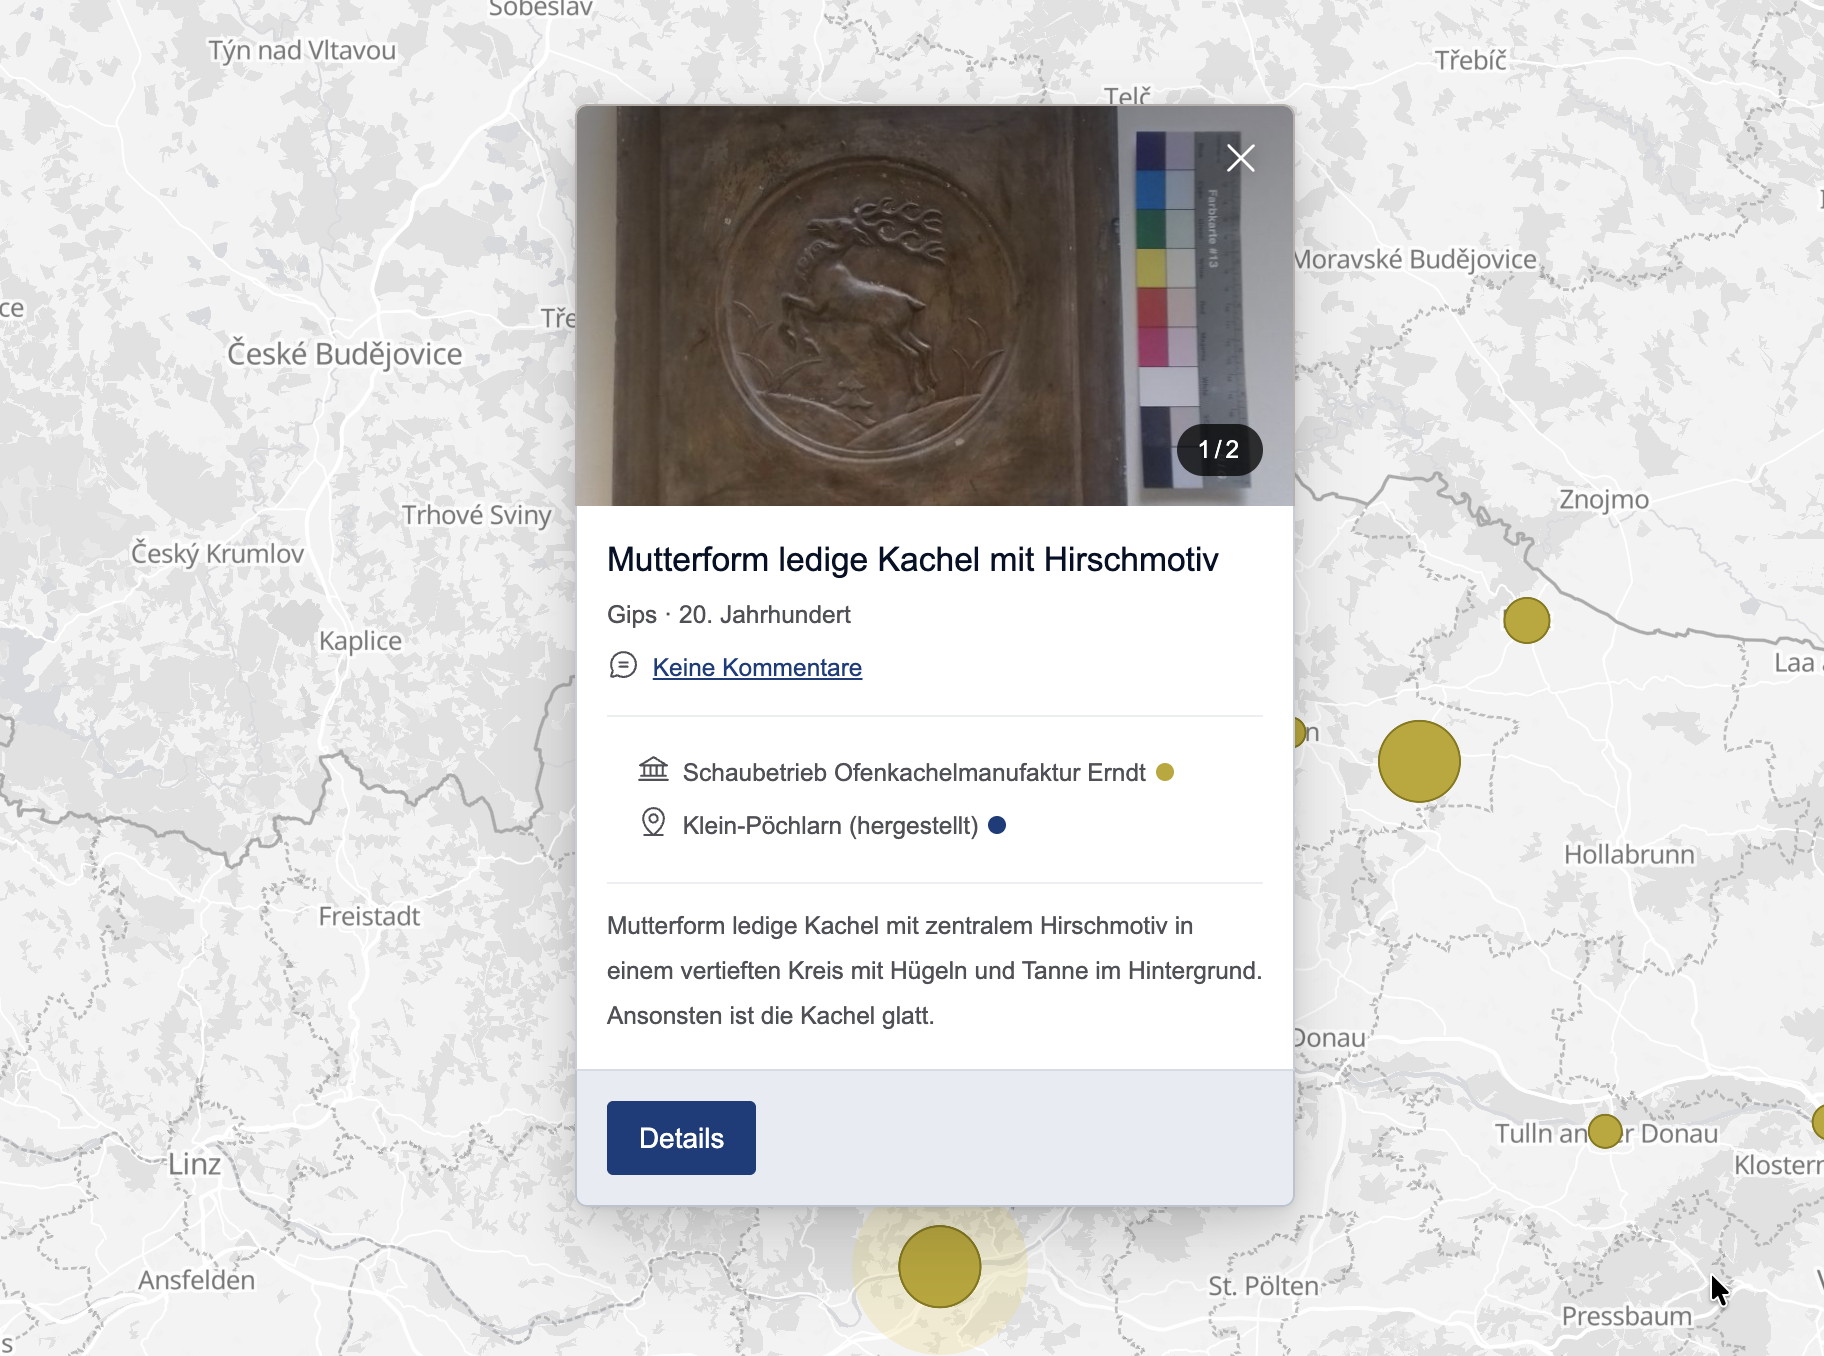This screenshot has height=1356, width=1824.
Task: Click the St. Pölten map label
Action: (1263, 1286)
